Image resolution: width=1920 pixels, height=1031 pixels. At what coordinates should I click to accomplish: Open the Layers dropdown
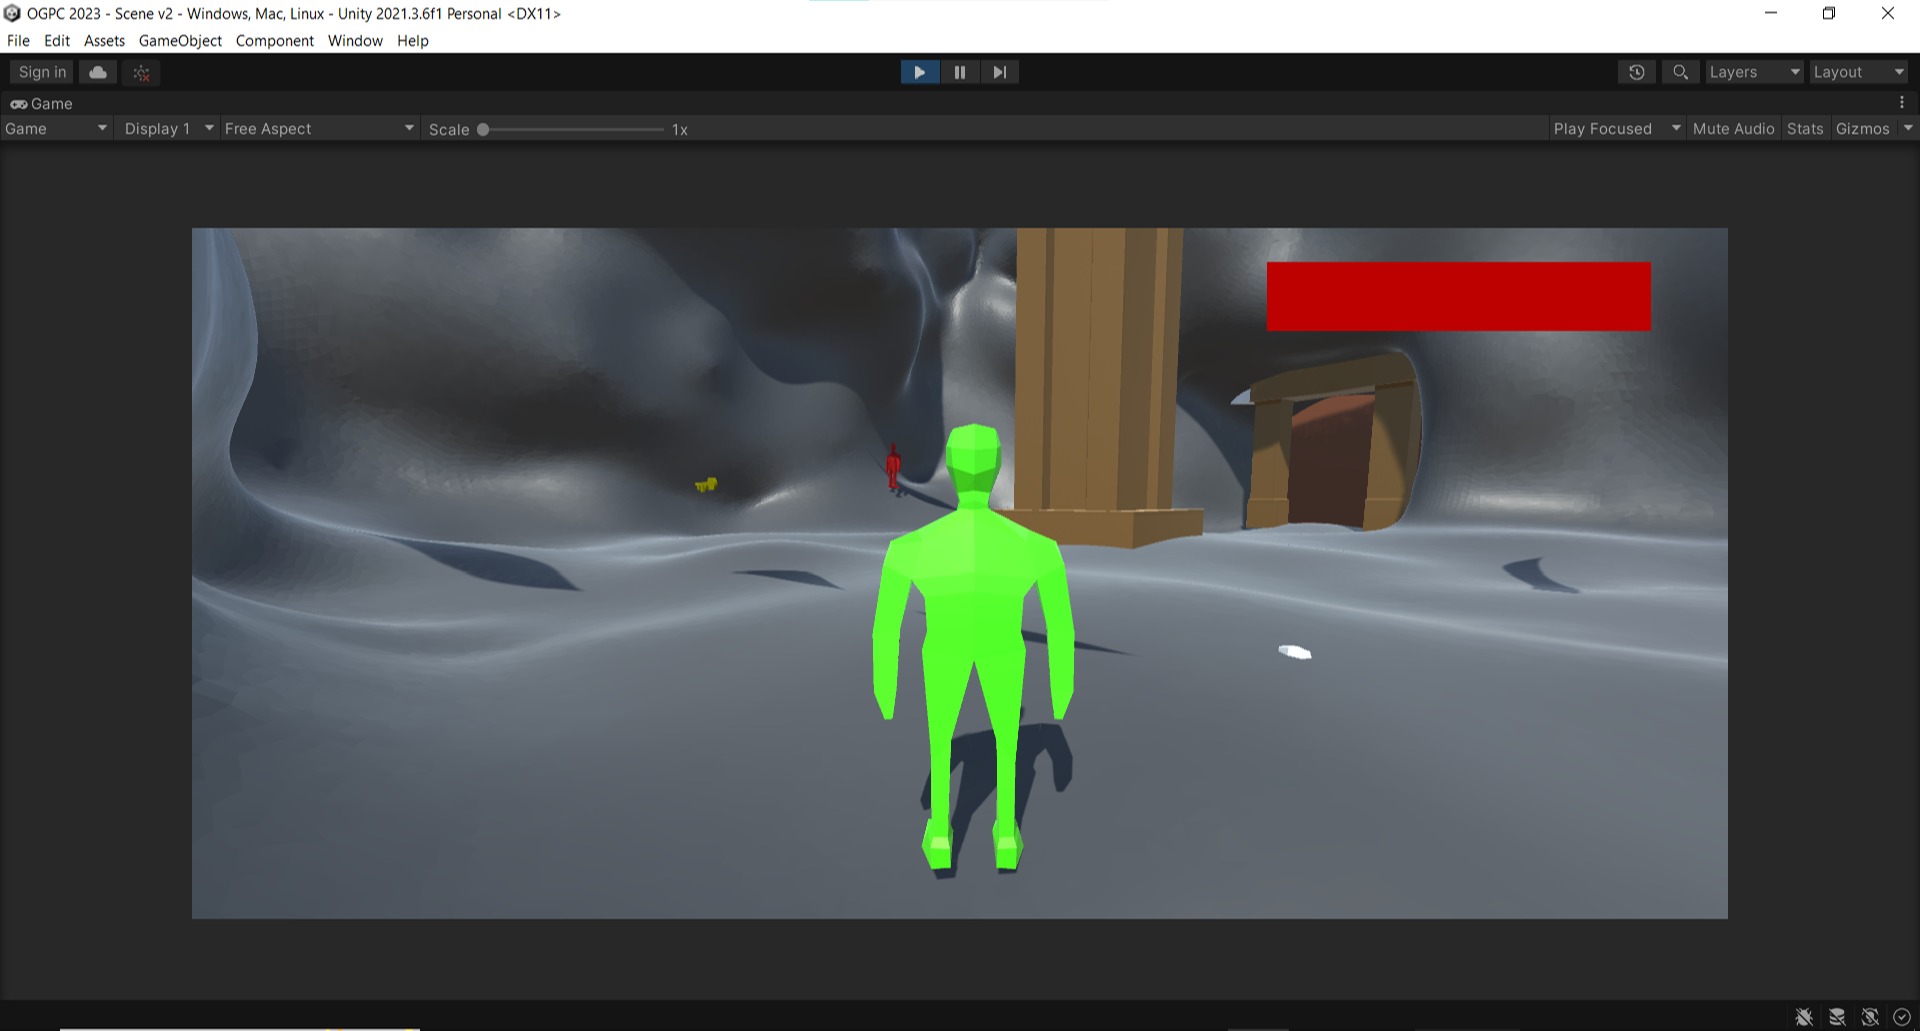[x=1752, y=71]
